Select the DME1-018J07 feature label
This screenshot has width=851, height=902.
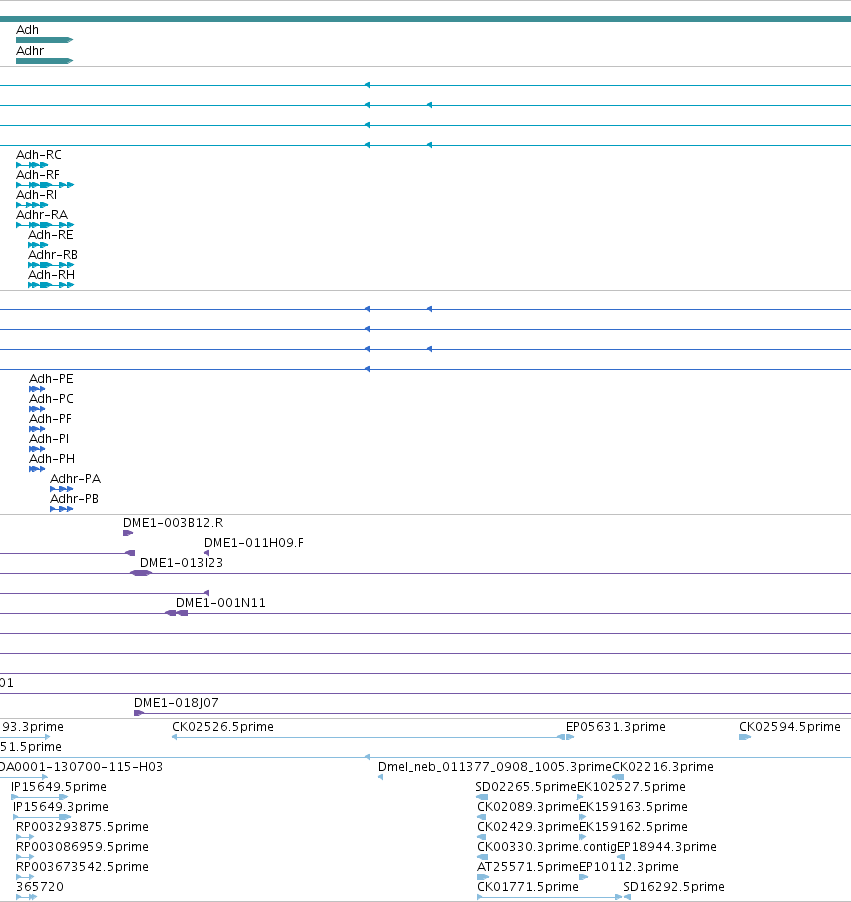pyautogui.click(x=176, y=703)
